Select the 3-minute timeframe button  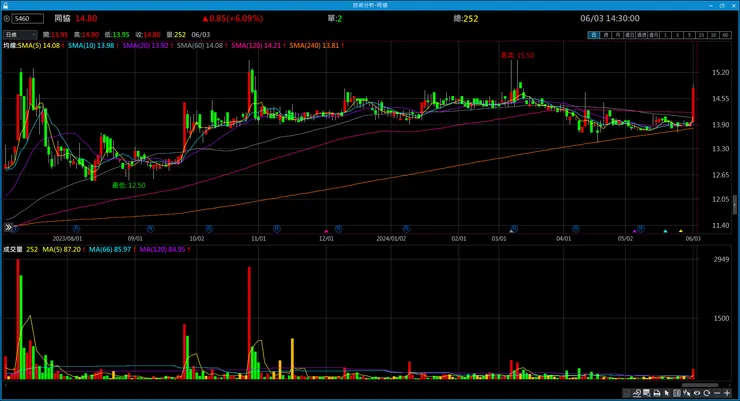pos(678,35)
